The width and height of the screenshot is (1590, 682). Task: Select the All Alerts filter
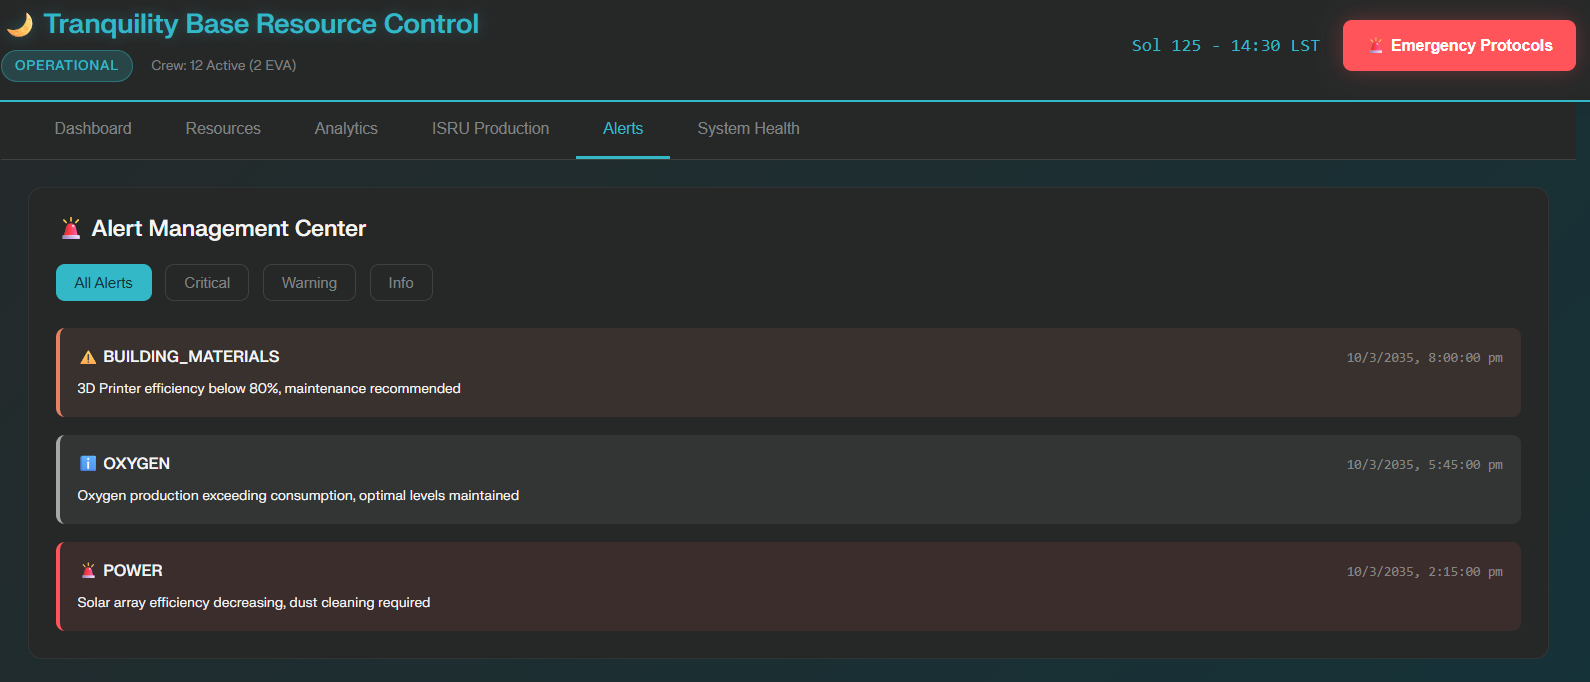tap(103, 283)
